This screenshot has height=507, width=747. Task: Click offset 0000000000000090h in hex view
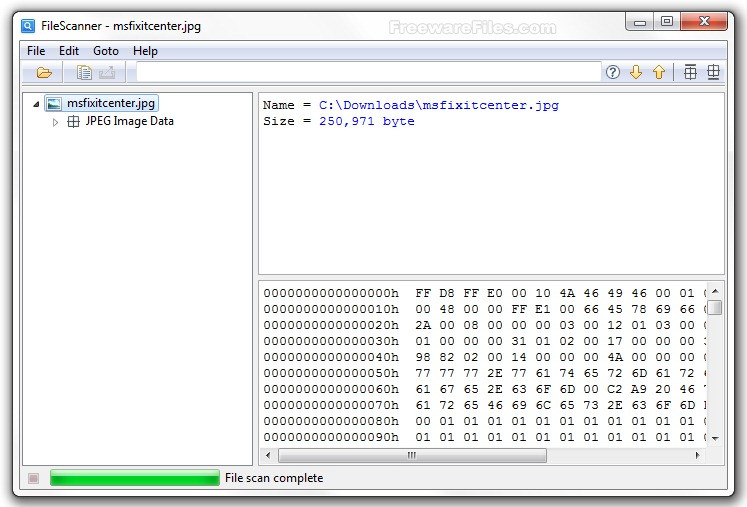(x=331, y=437)
